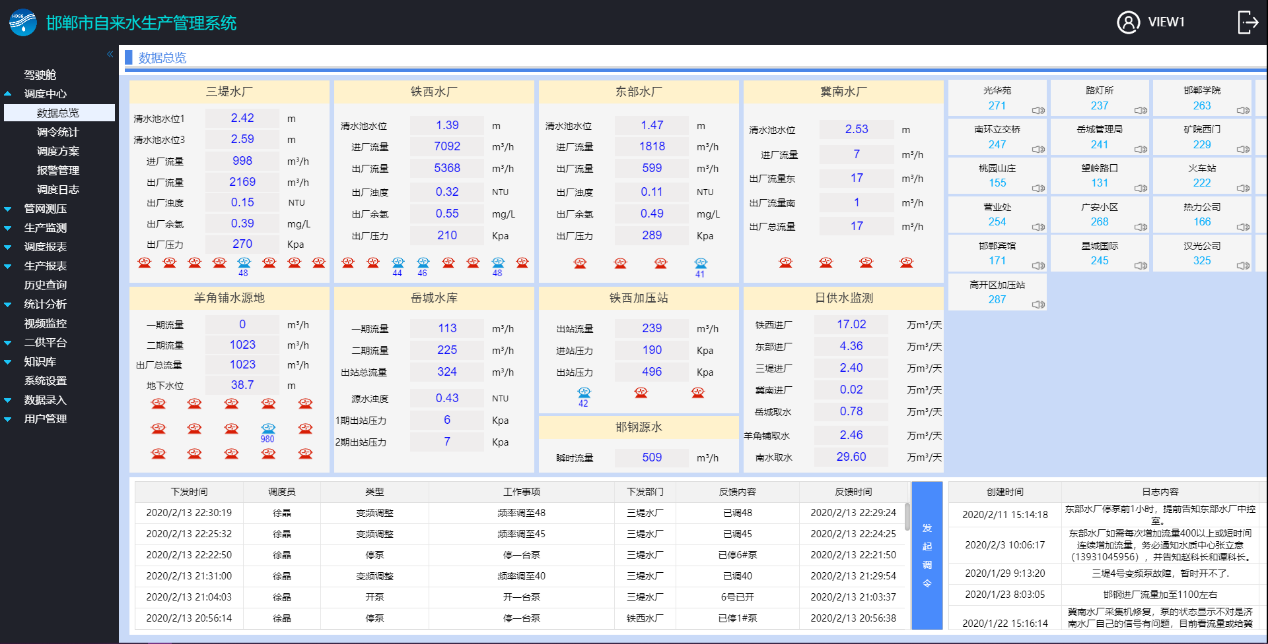
Task: Click the speaker icon on the 火车站 card
Action: click(1243, 188)
